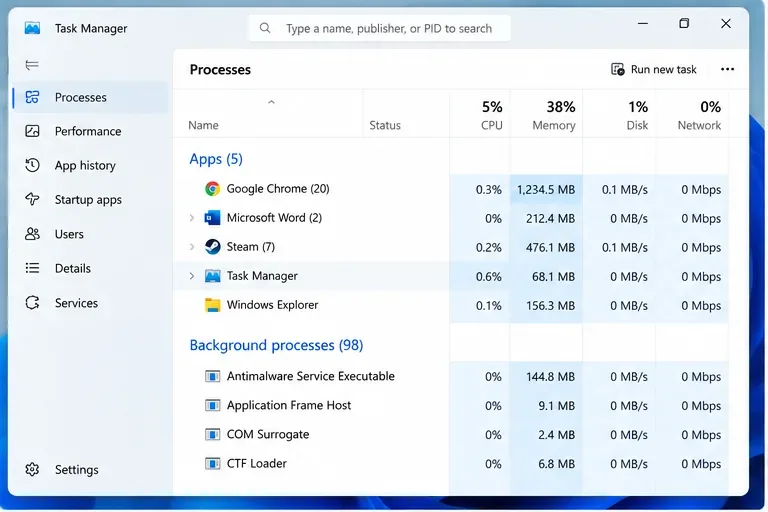Select the Windows Explorer process name

[x=272, y=305]
